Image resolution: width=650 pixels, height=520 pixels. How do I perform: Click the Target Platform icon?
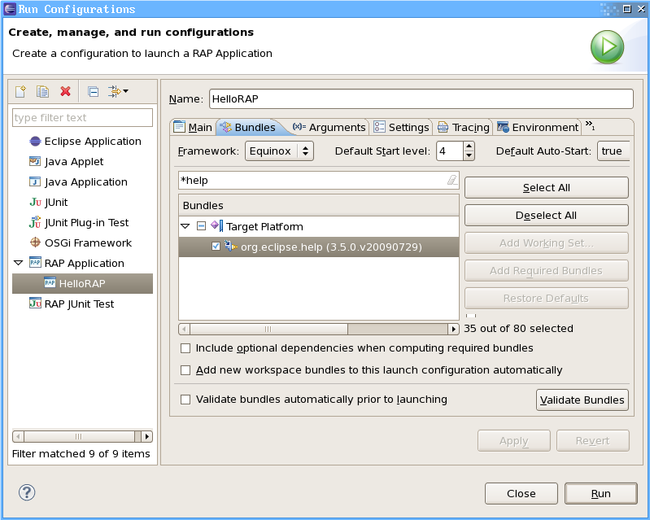pyautogui.click(x=217, y=226)
